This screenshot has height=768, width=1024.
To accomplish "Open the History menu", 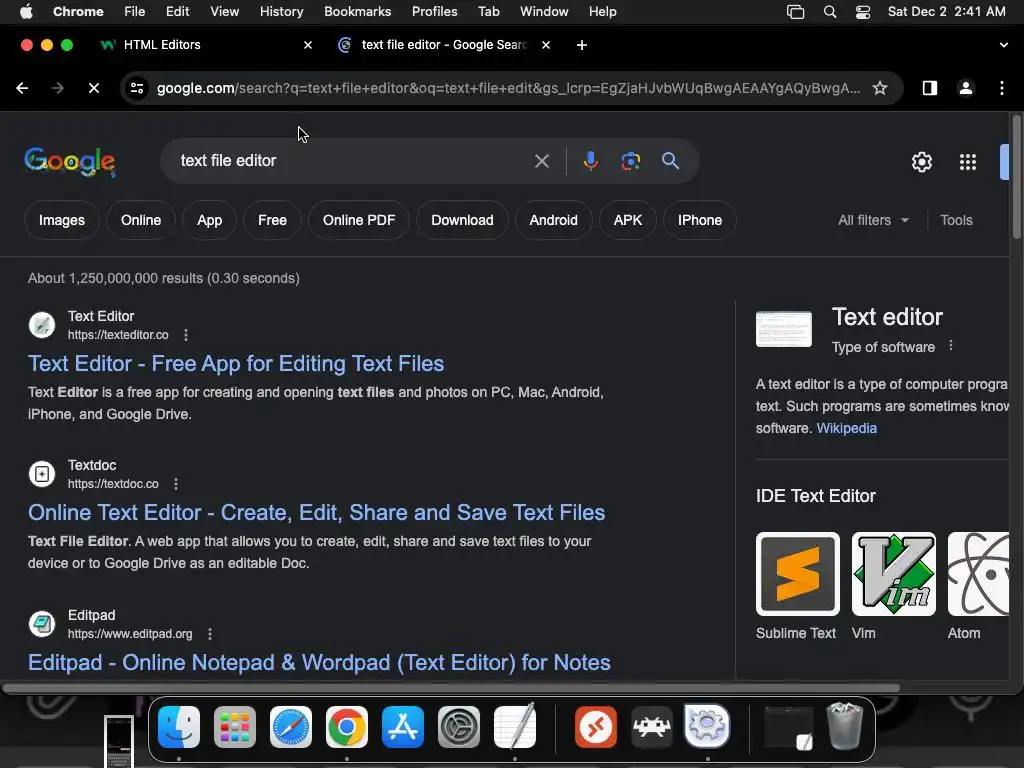I will pos(281,12).
